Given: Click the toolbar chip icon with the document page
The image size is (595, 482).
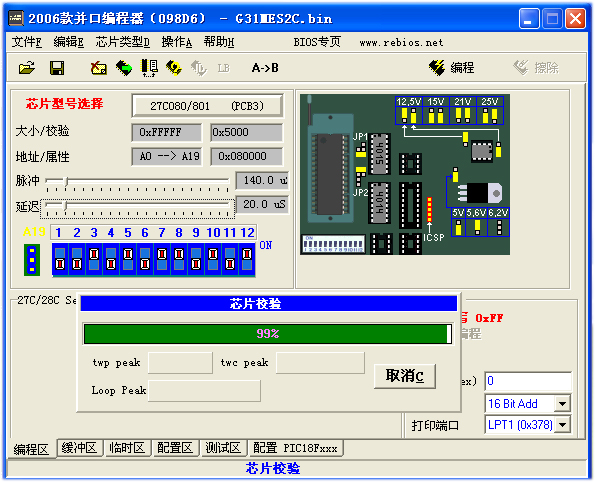Looking at the screenshot, I should click(x=150, y=68).
